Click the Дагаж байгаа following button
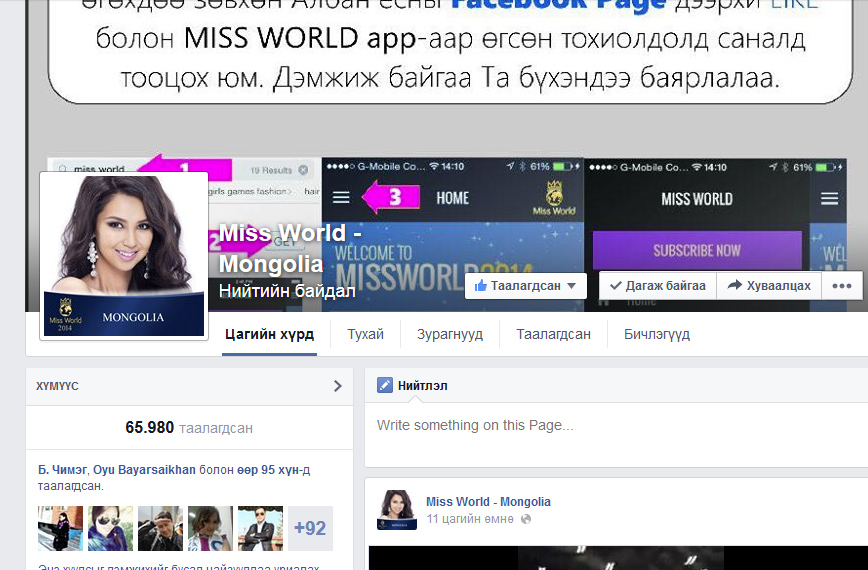The image size is (868, 570). tap(658, 286)
